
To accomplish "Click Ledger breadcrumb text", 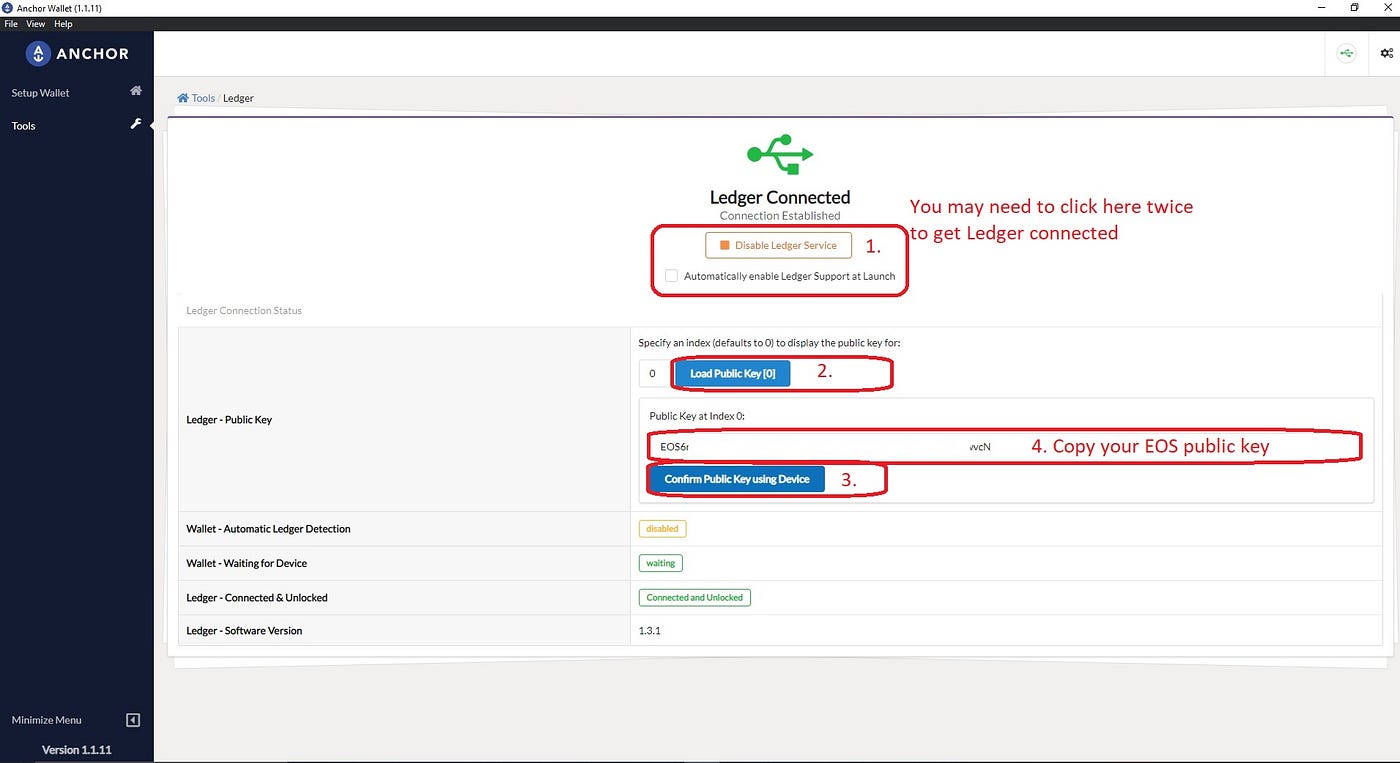I will pos(238,98).
